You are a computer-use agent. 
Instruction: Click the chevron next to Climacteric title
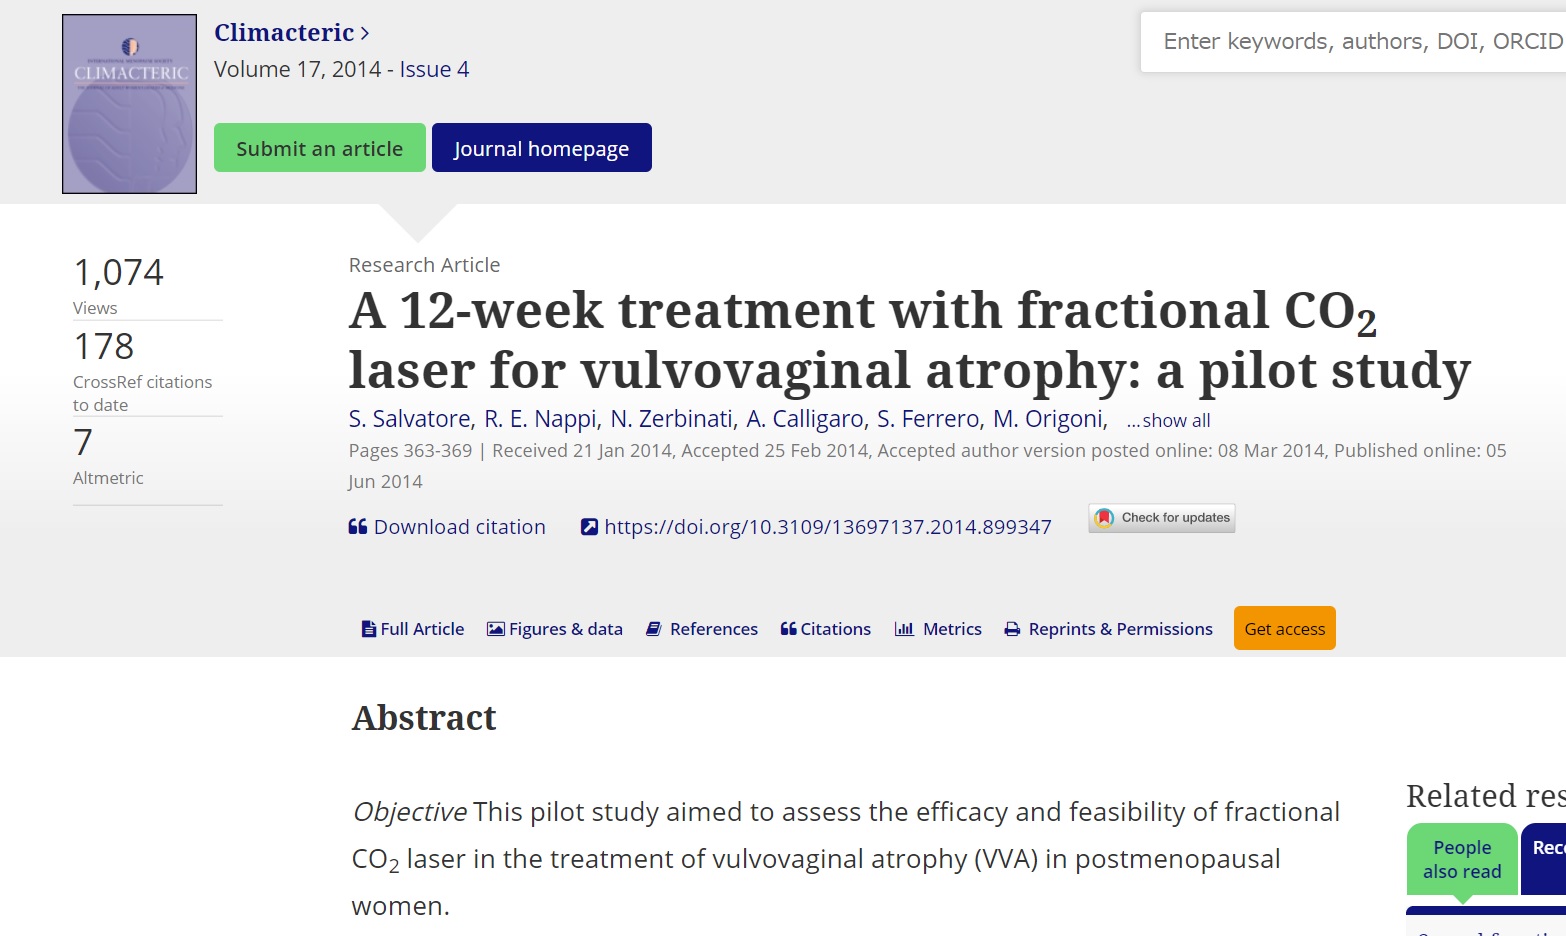pos(365,33)
